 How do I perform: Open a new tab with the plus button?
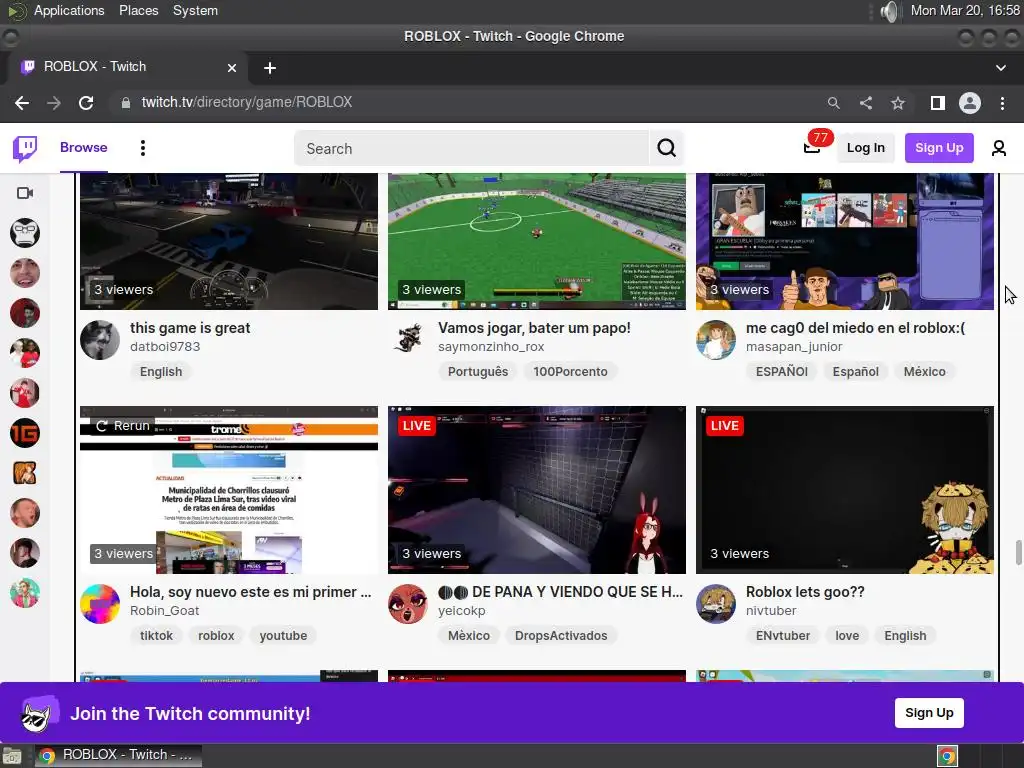point(270,68)
